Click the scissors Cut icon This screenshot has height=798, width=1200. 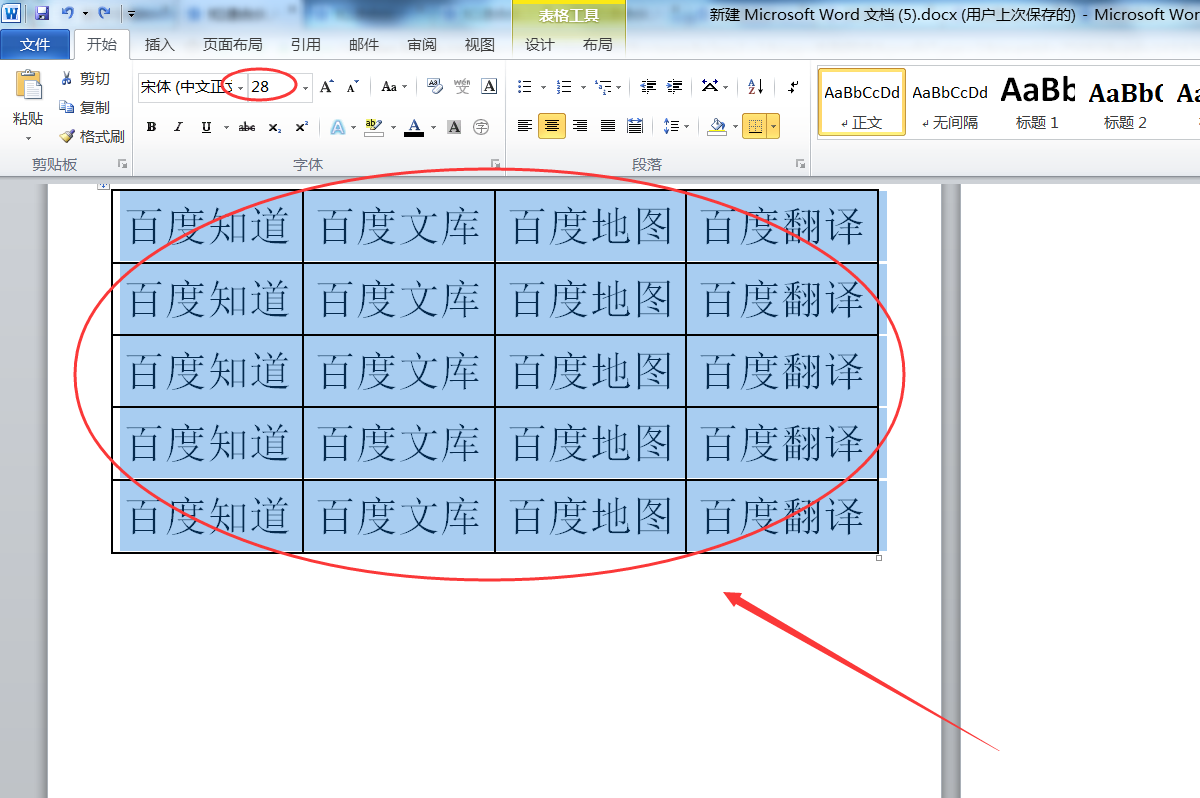[x=67, y=79]
